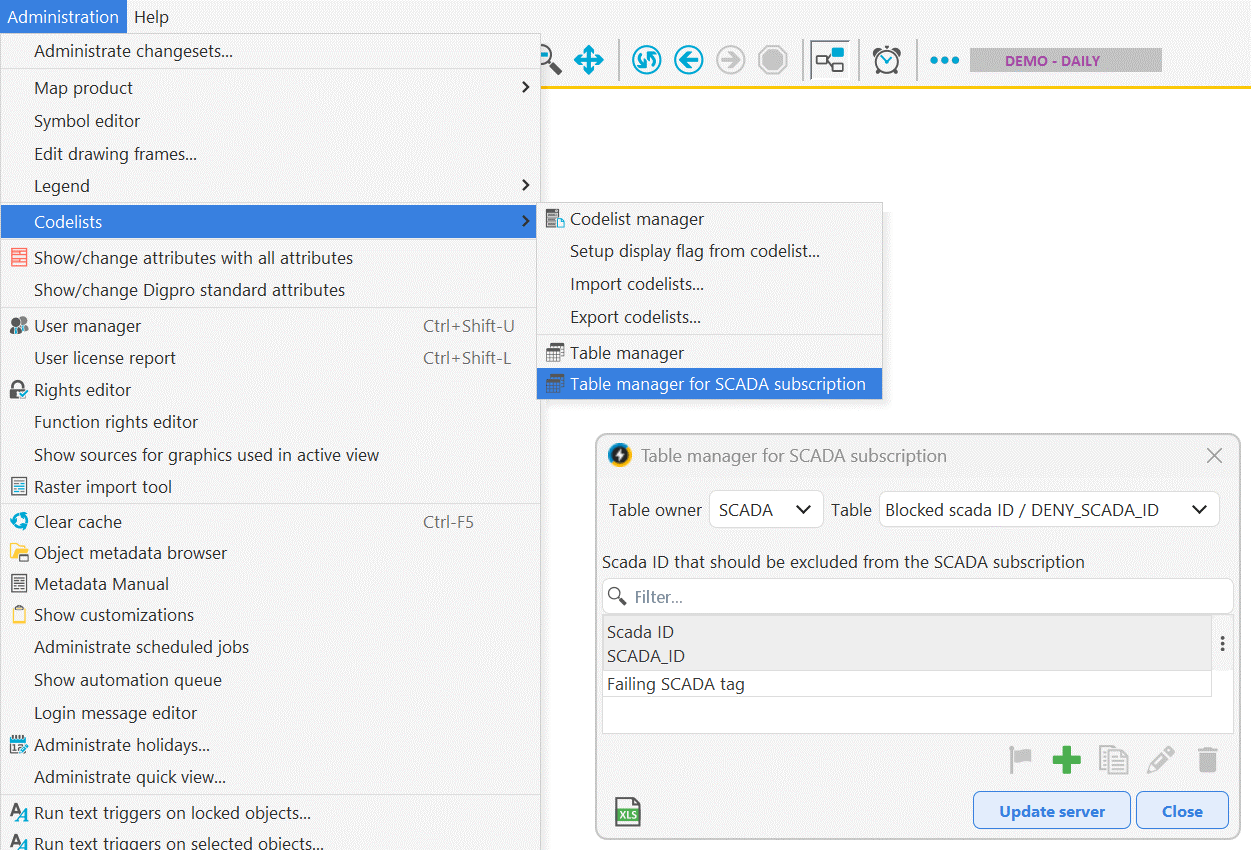This screenshot has width=1251, height=850.
Task: Open column options vertical dots menu
Action: point(1222,644)
